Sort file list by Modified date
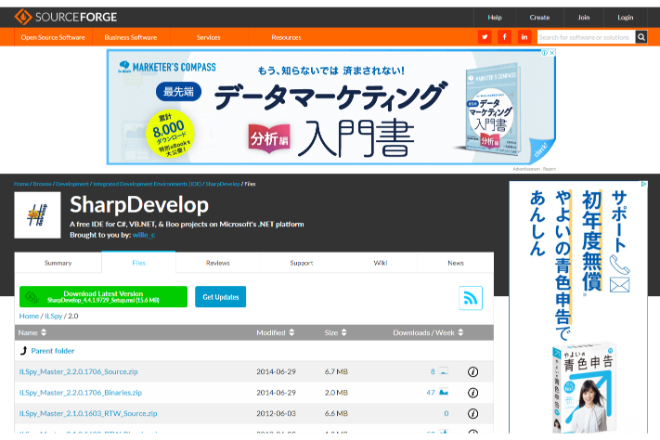This screenshot has width=660, height=440. click(275, 333)
